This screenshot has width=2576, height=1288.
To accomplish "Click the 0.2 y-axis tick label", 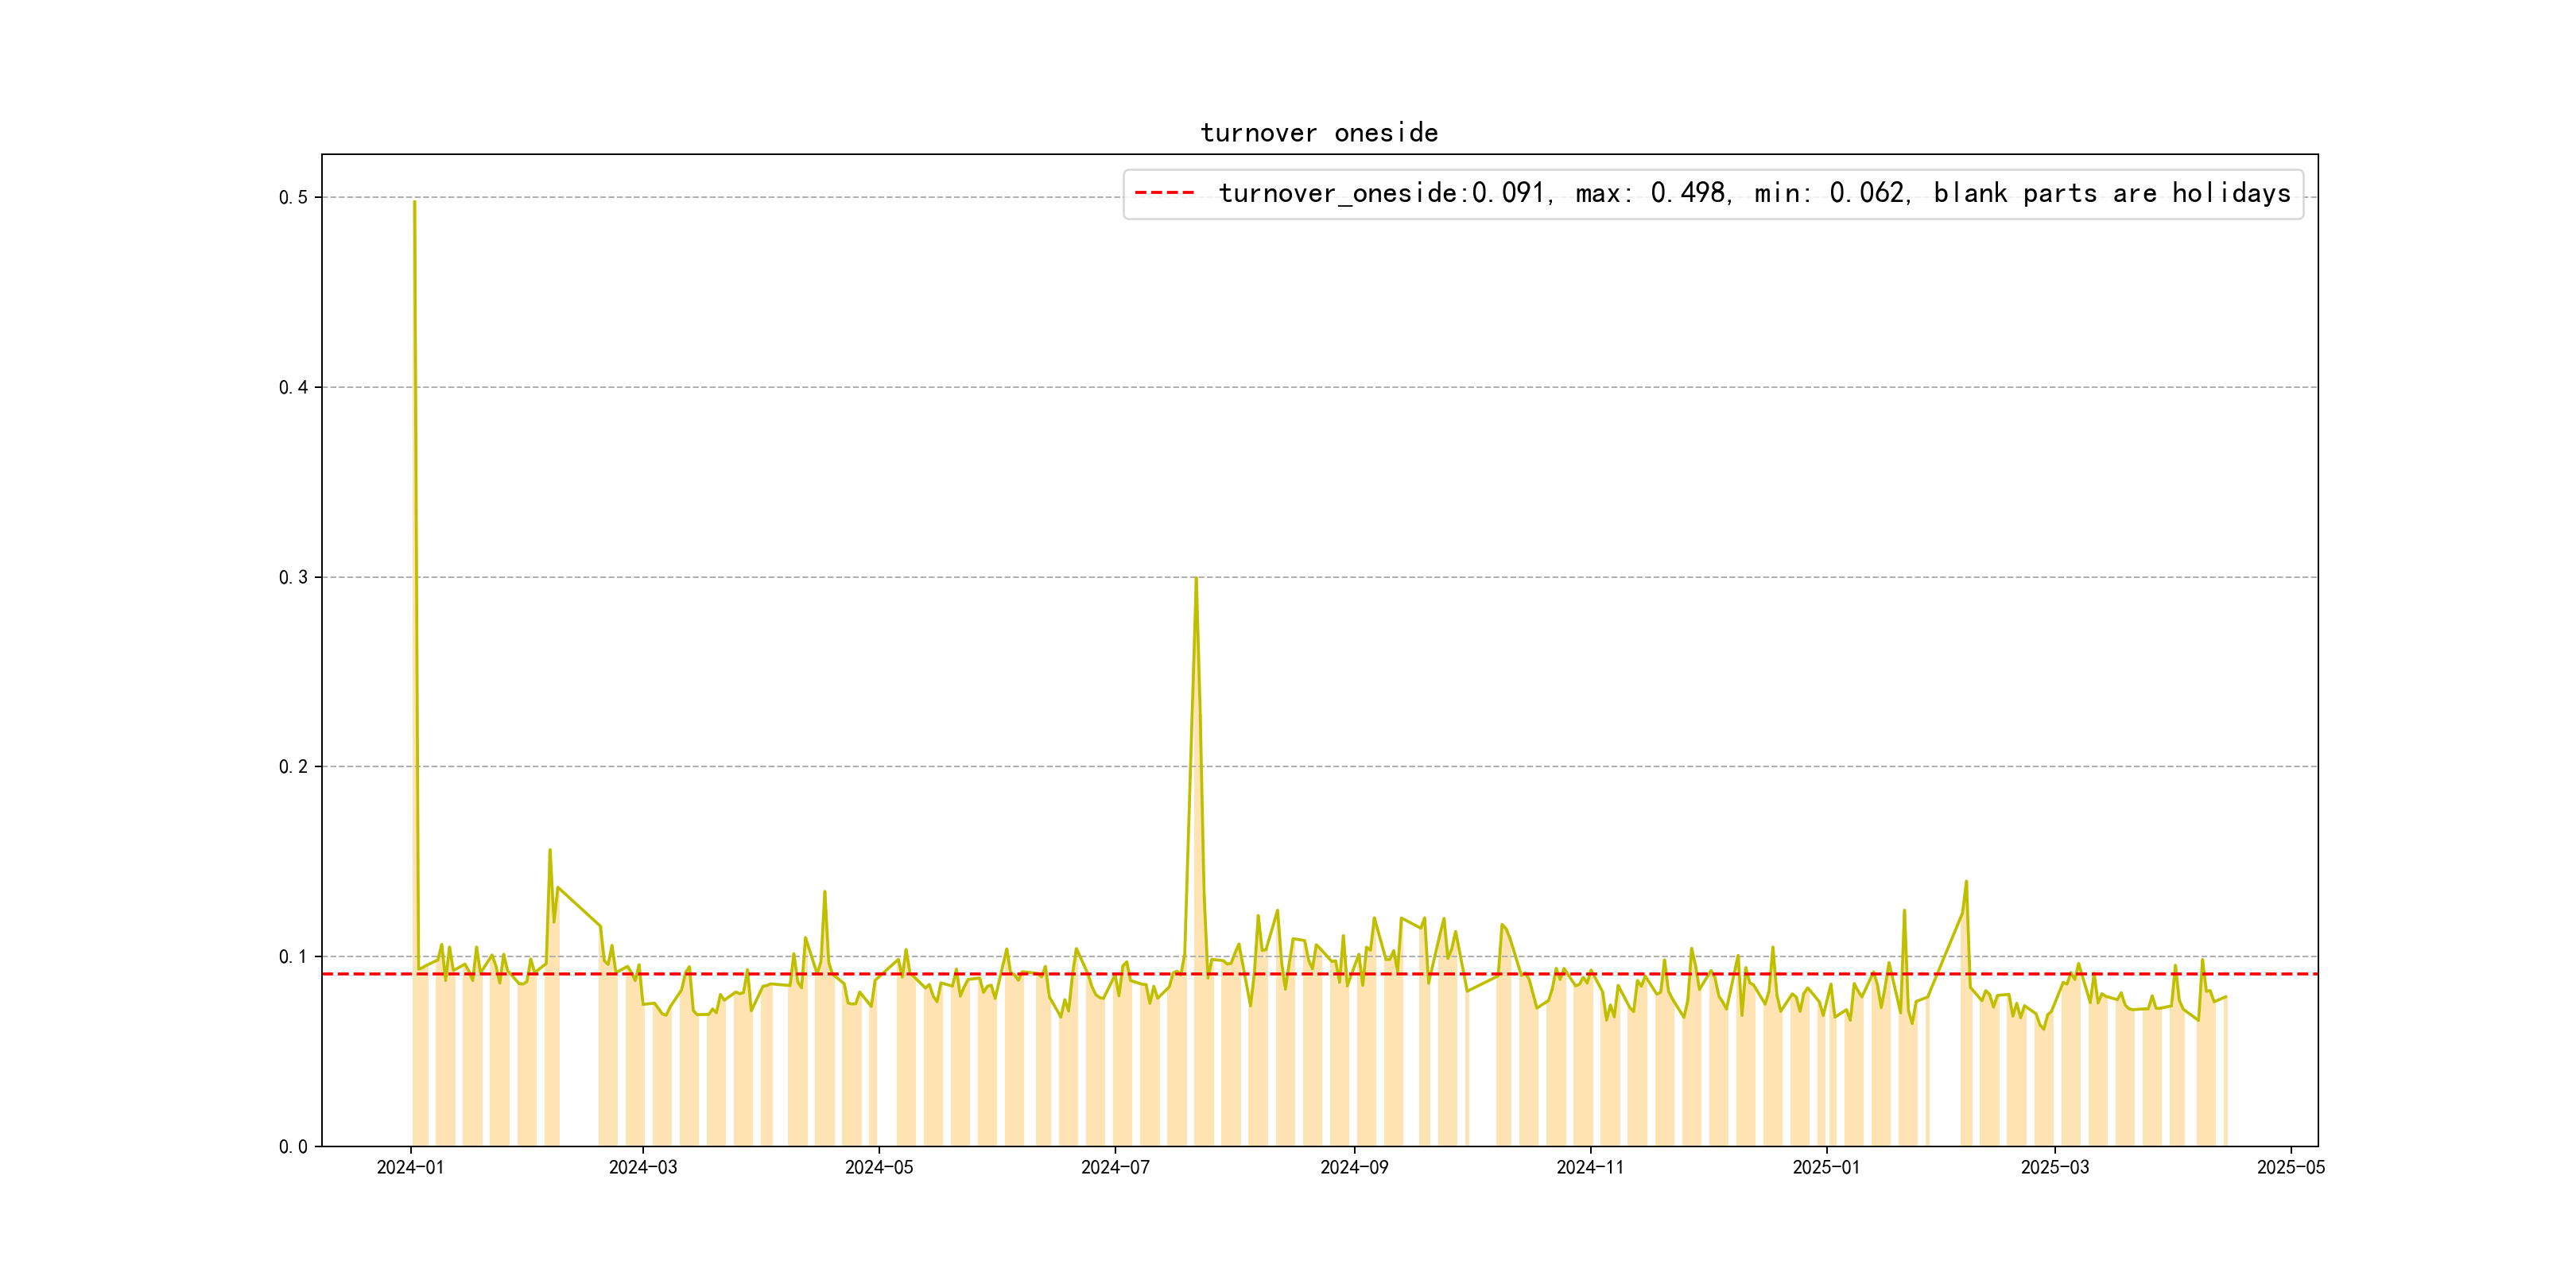I will coord(293,767).
